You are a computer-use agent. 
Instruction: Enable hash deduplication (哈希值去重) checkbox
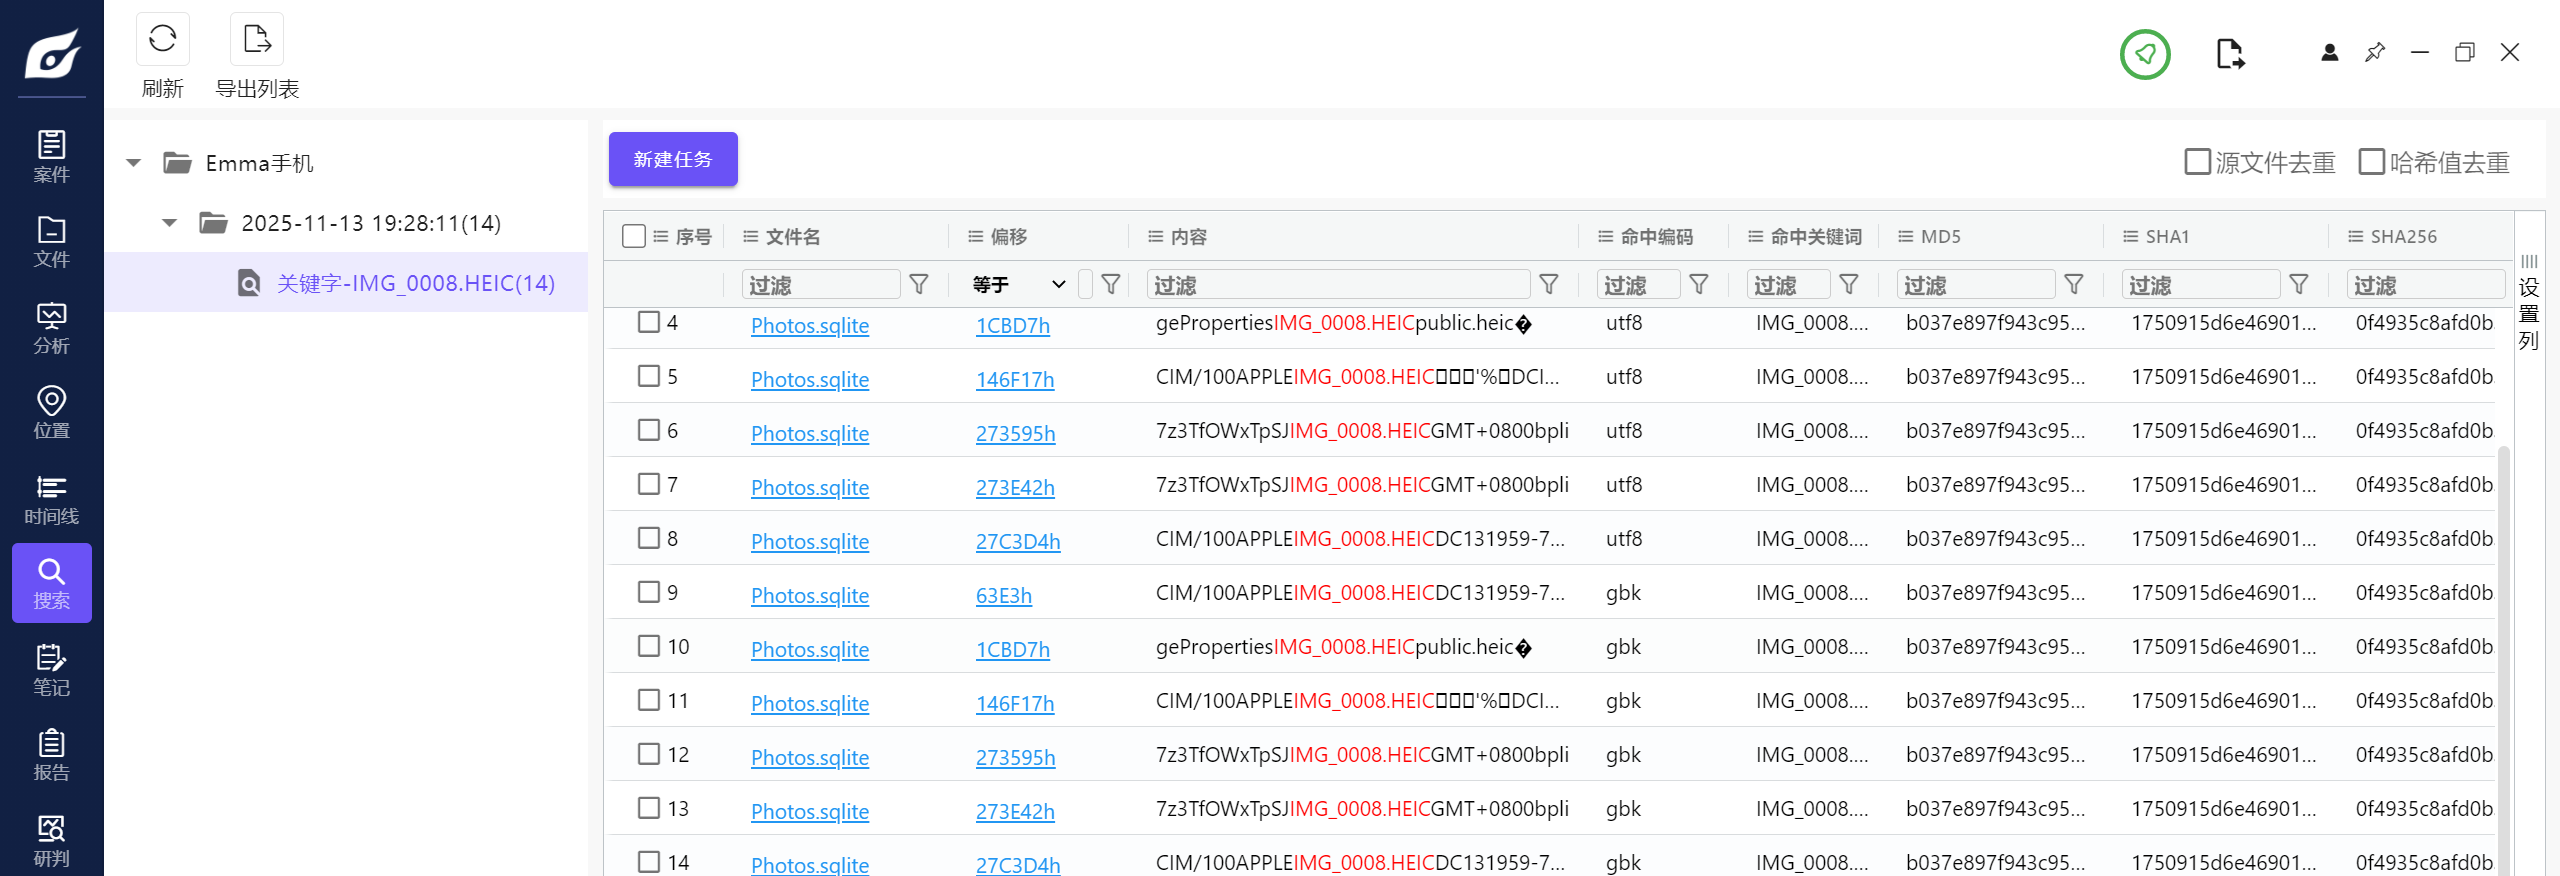tap(2371, 162)
